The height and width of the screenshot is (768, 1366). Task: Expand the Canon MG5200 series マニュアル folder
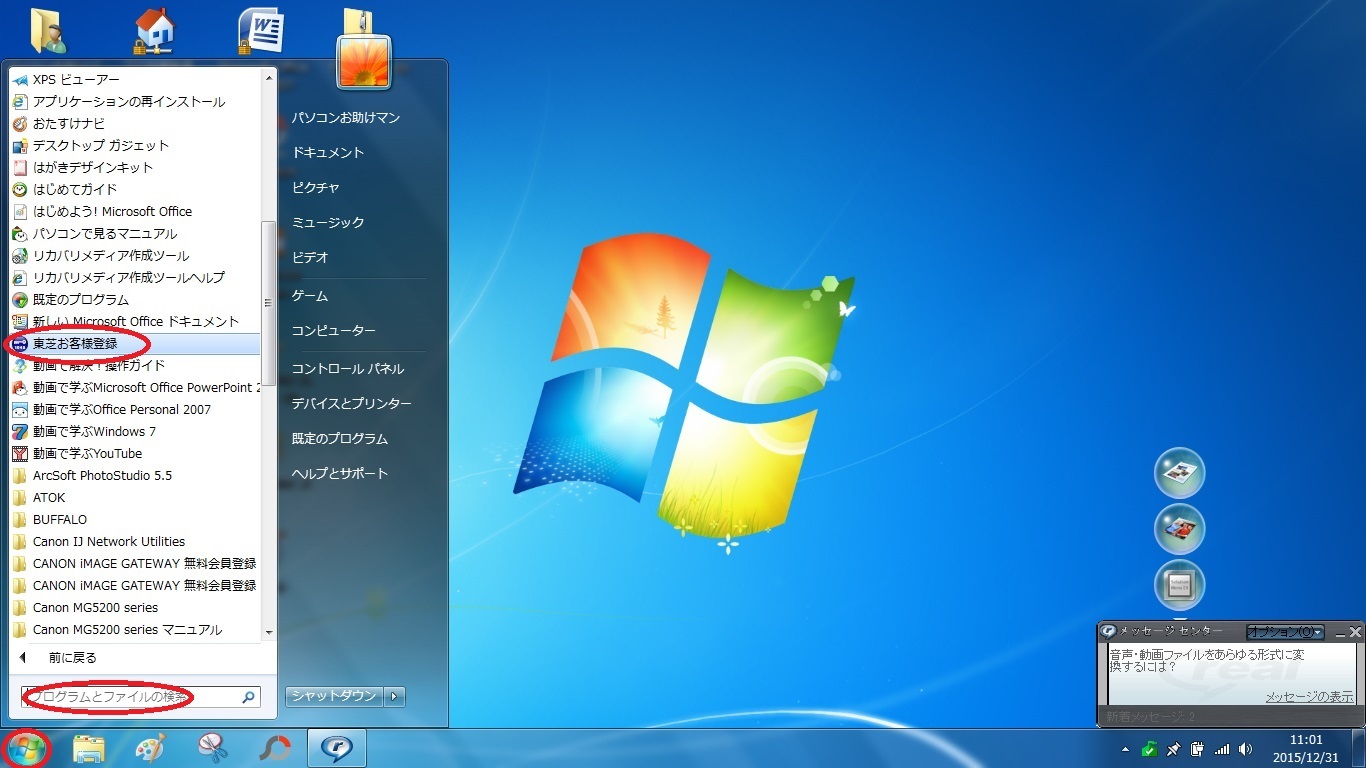click(x=135, y=629)
